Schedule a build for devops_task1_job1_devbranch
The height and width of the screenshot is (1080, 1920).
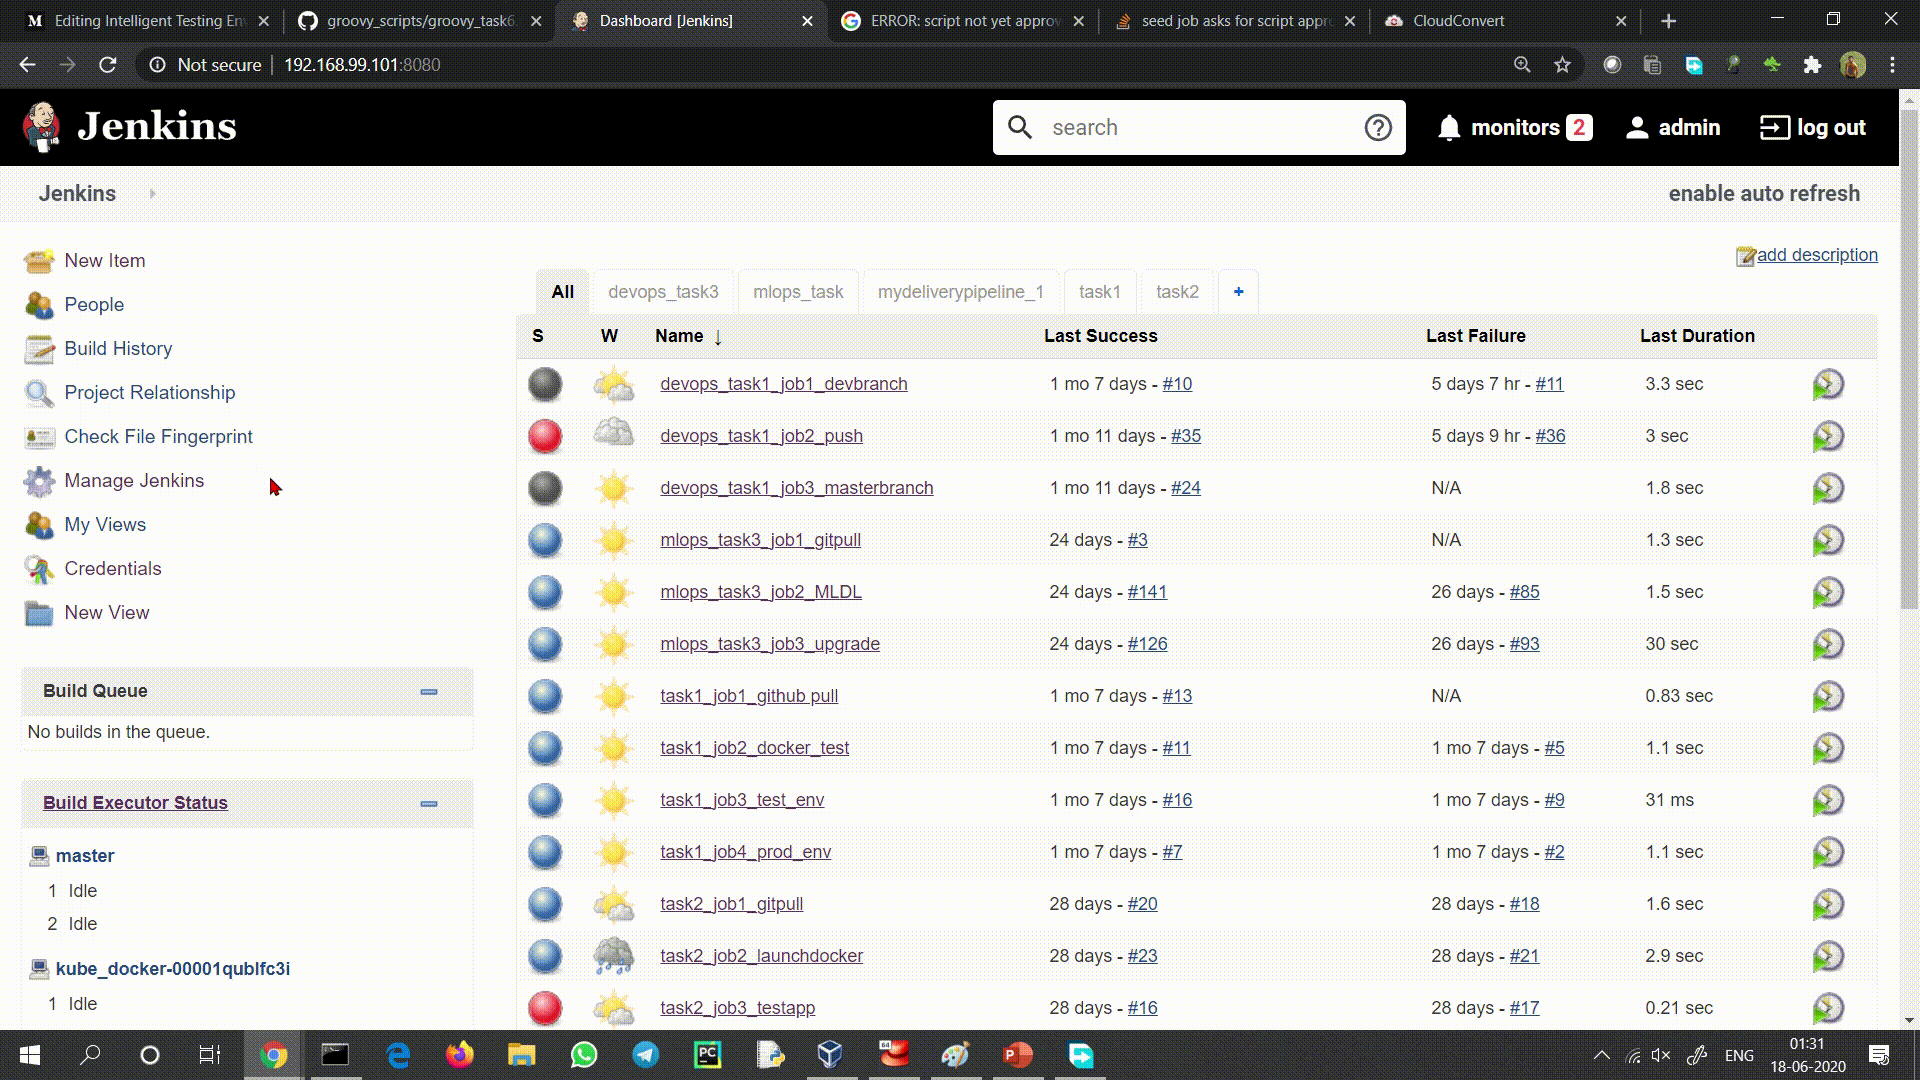1828,384
